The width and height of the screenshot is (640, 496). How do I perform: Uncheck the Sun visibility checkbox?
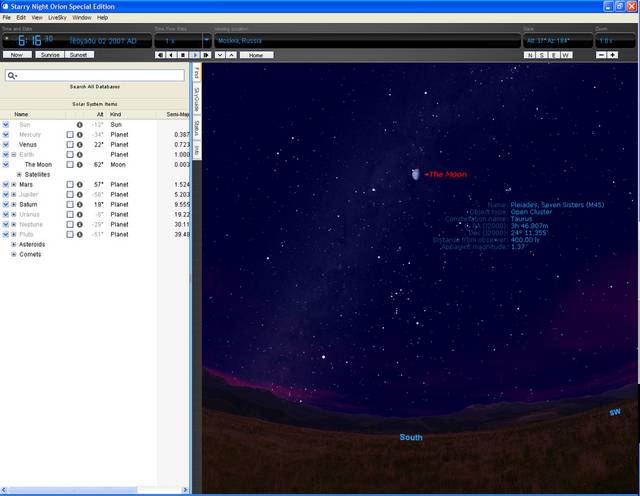click(6, 125)
